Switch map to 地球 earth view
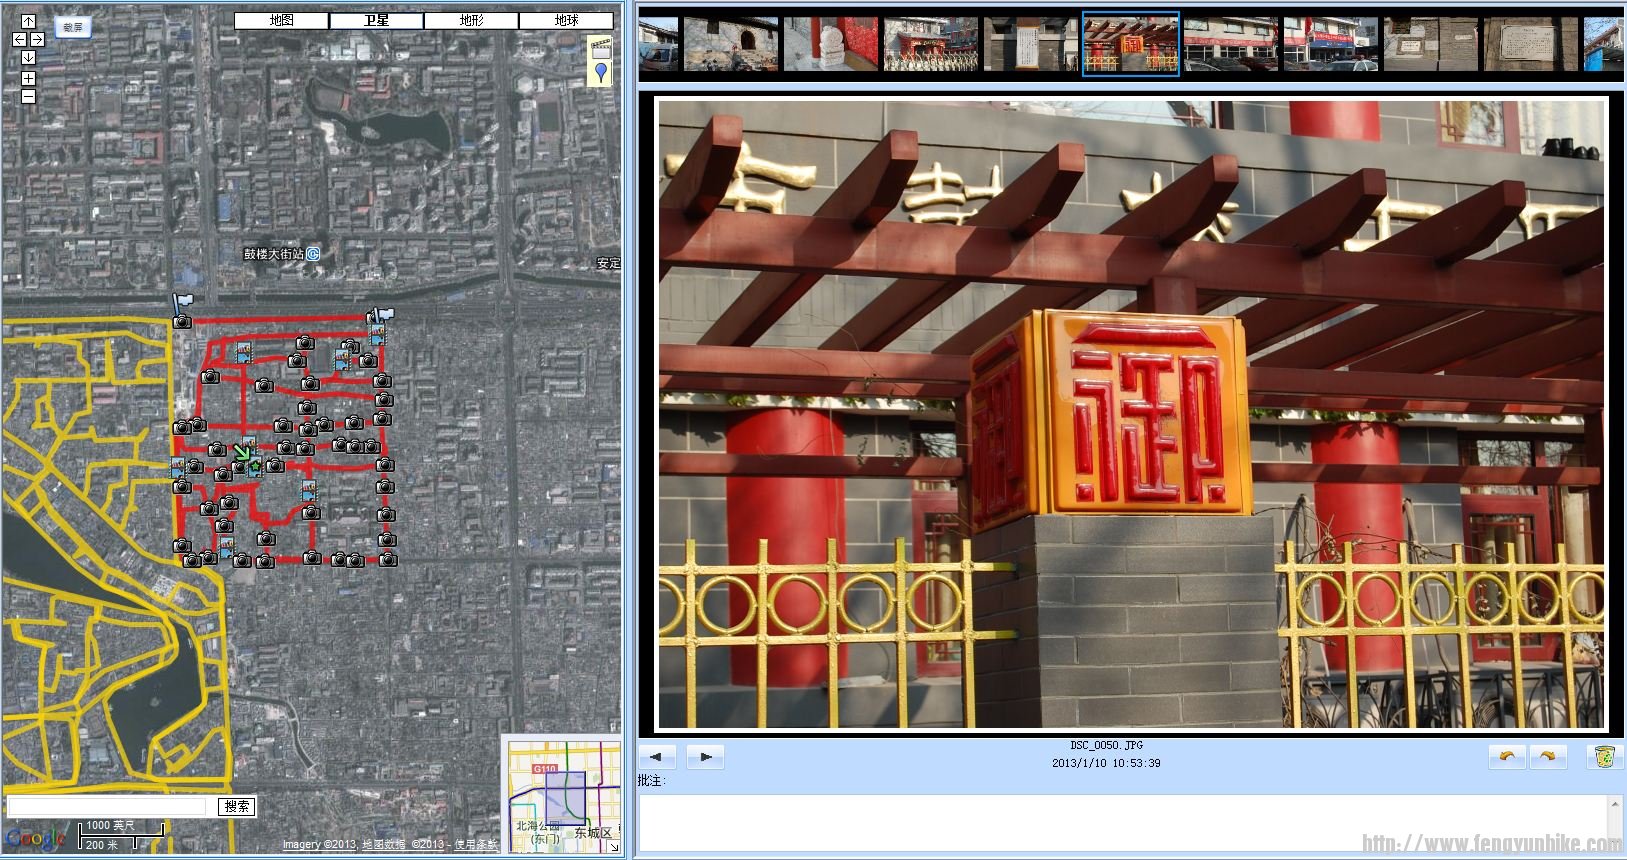Screen dimensions: 1627x860 coord(566,20)
